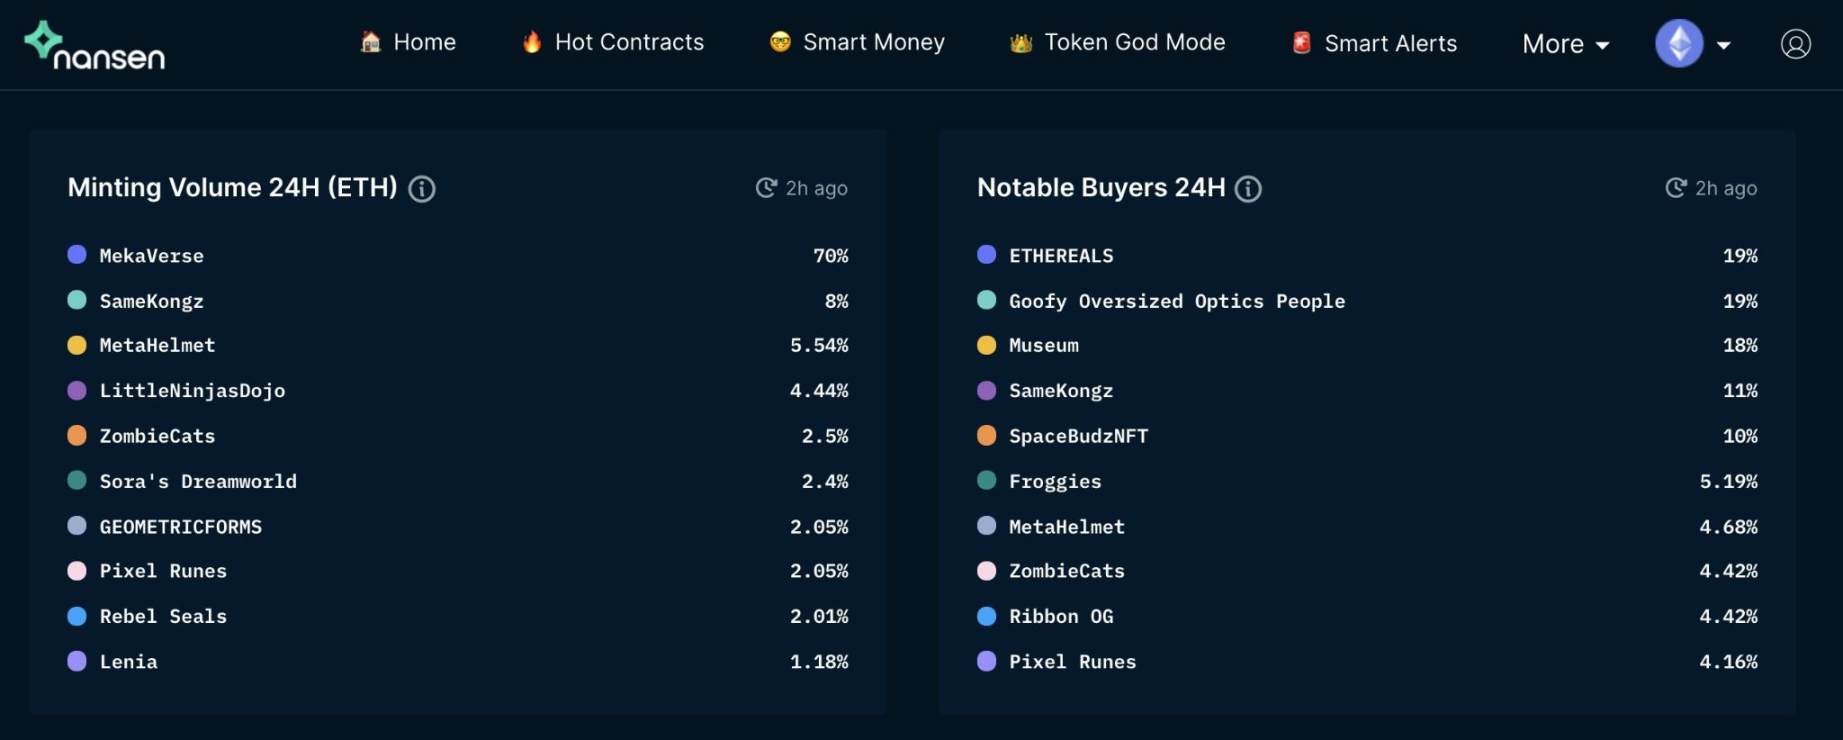Select ETHEREALS in notable buyers list
Image resolution: width=1843 pixels, height=740 pixels.
1061,256
